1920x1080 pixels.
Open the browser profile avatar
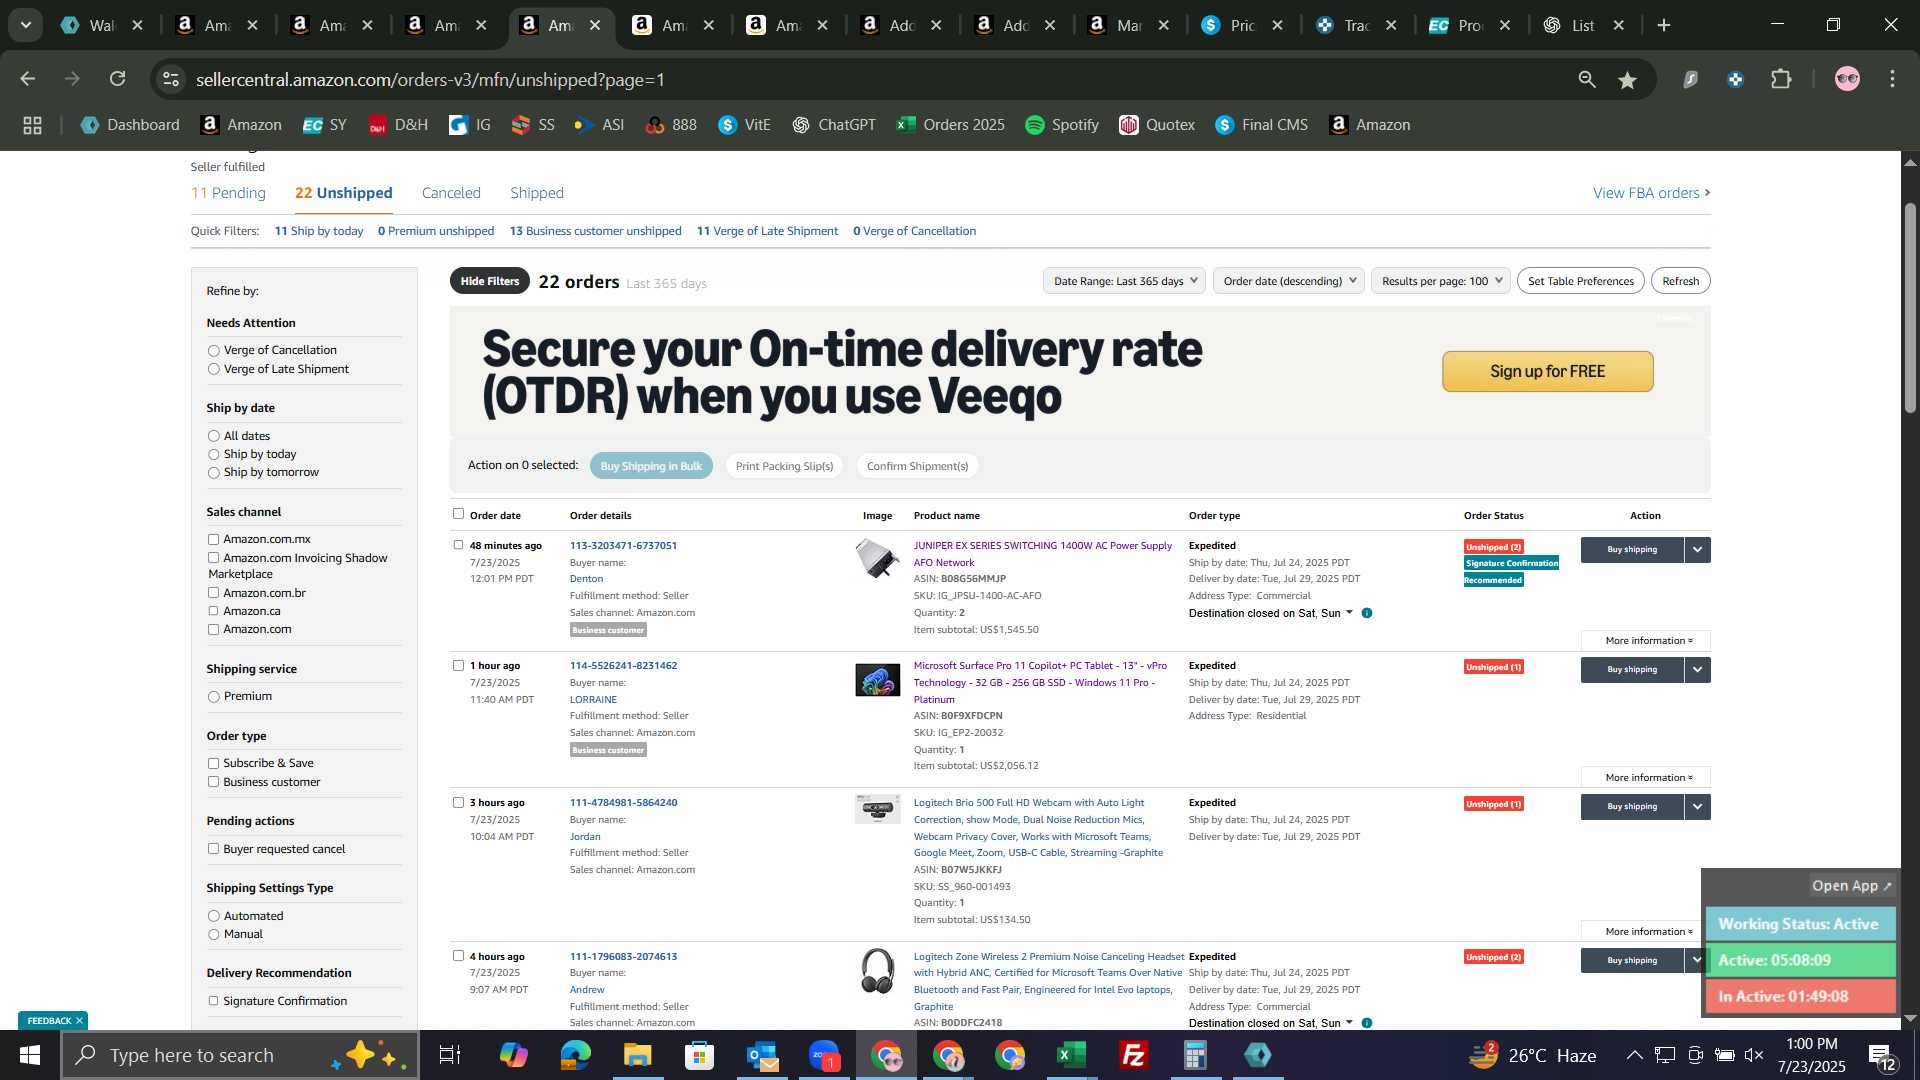[x=1847, y=79]
